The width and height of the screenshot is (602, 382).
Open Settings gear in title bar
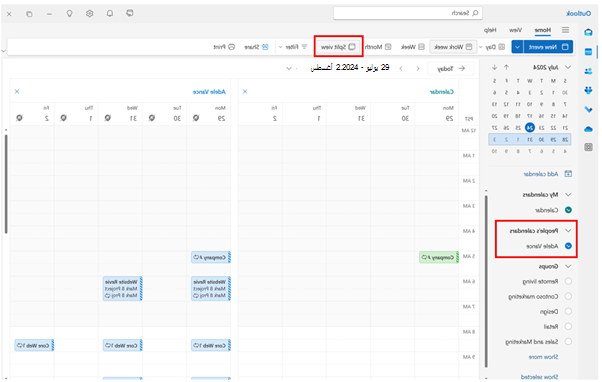89,13
